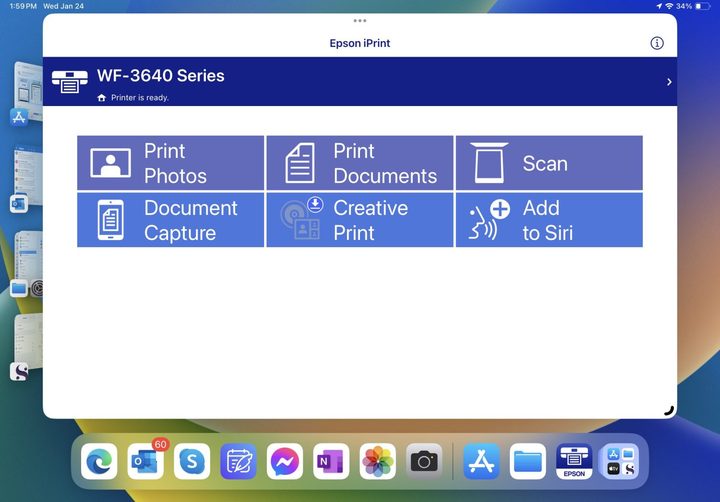Expand printer details chevron on WF-3640 bar
This screenshot has height=502, width=720.
point(669,82)
